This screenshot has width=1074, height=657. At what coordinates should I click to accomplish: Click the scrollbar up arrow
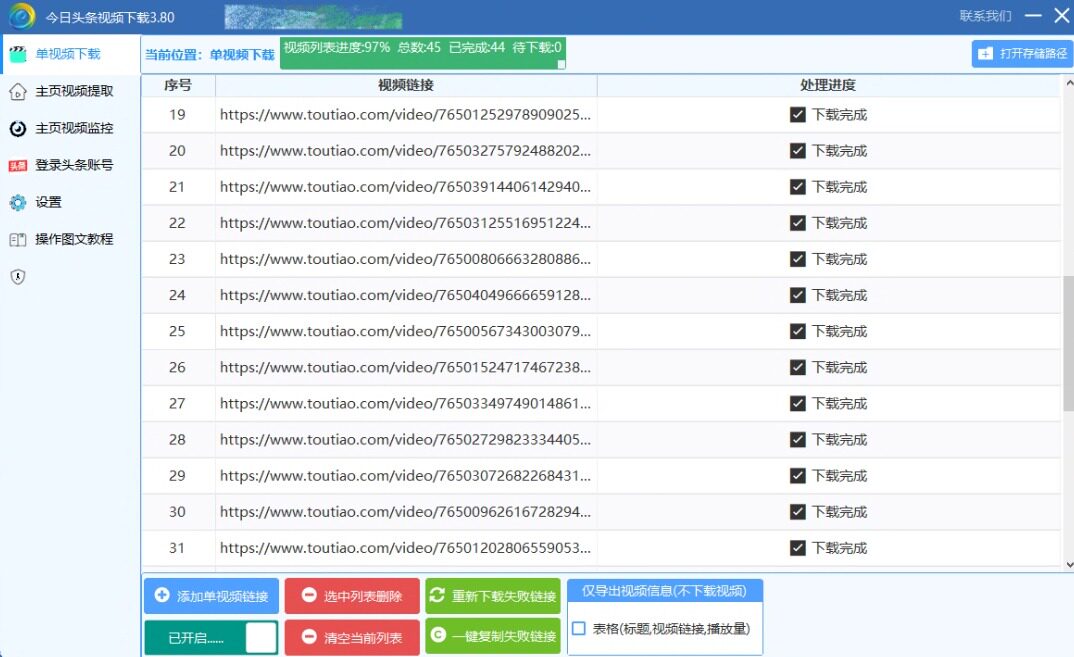pos(1069,84)
